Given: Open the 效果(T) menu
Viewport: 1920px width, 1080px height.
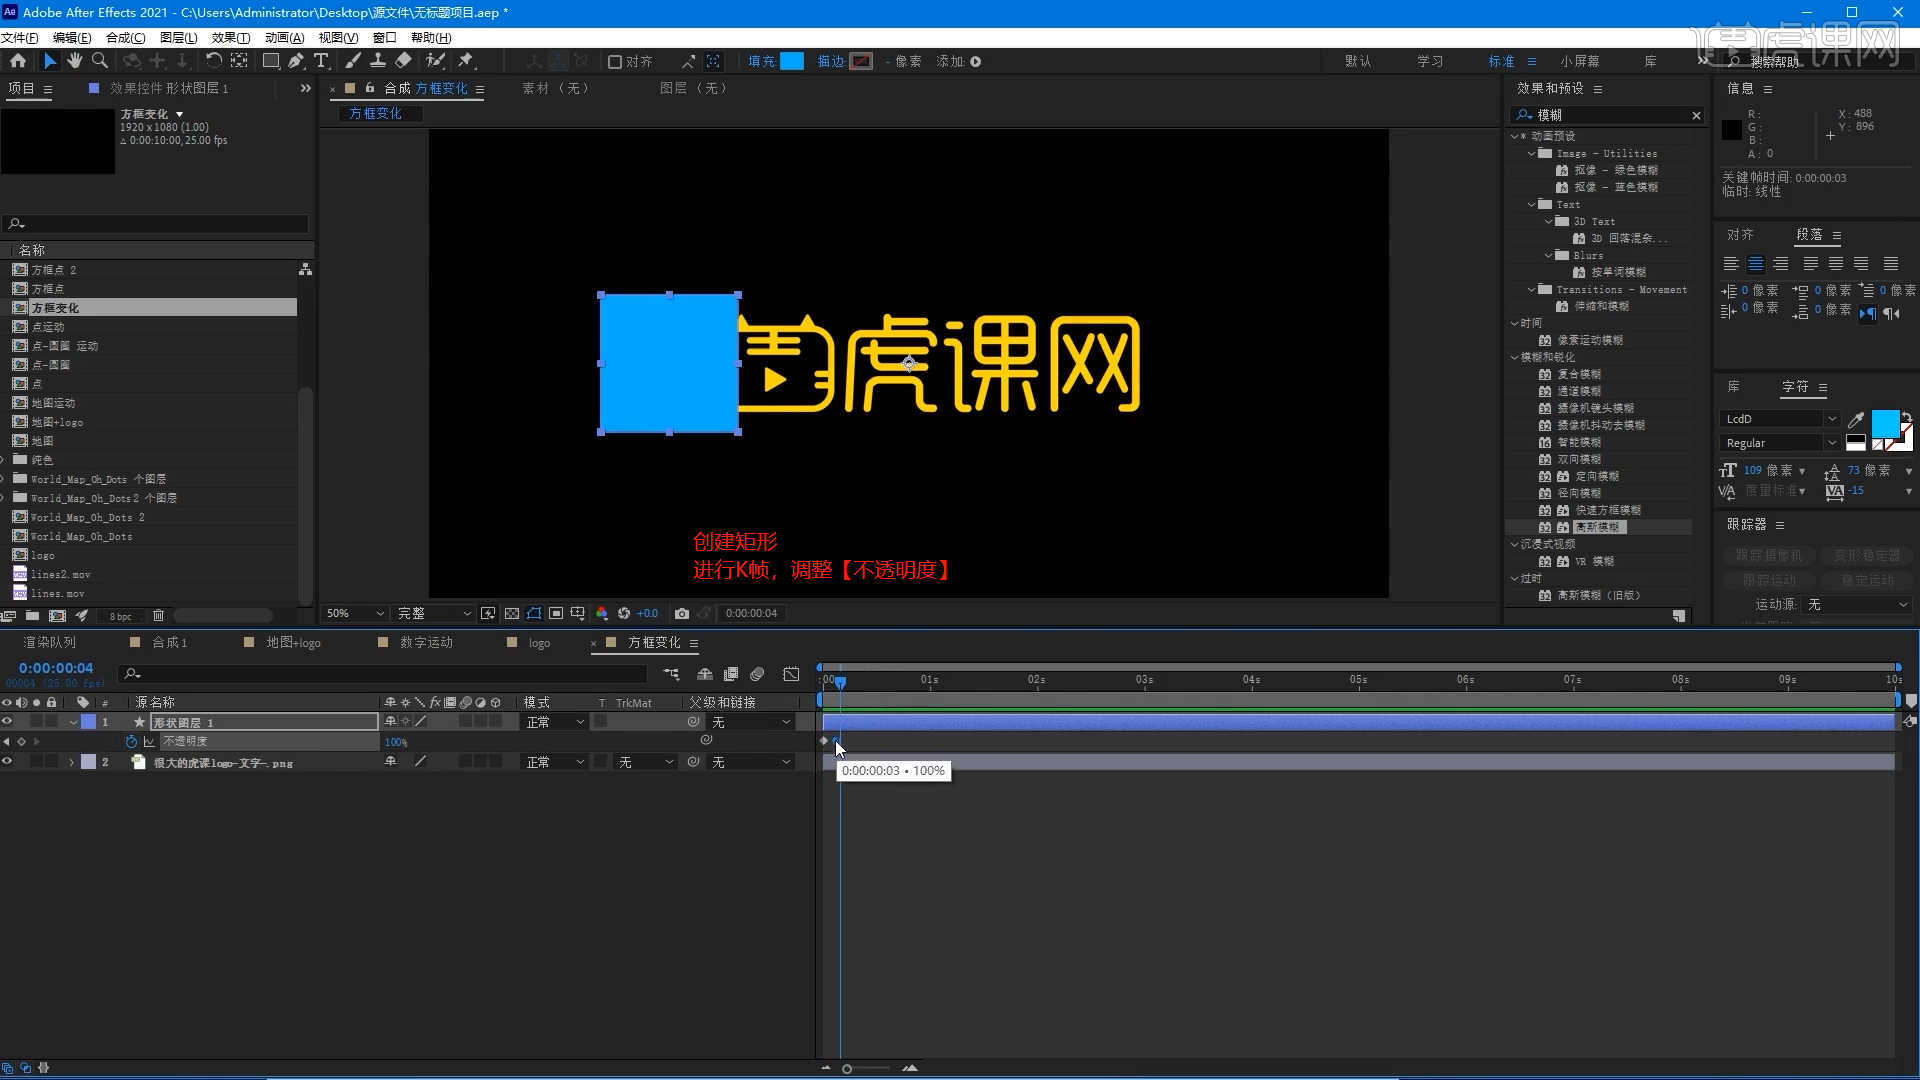Looking at the screenshot, I should 230,37.
